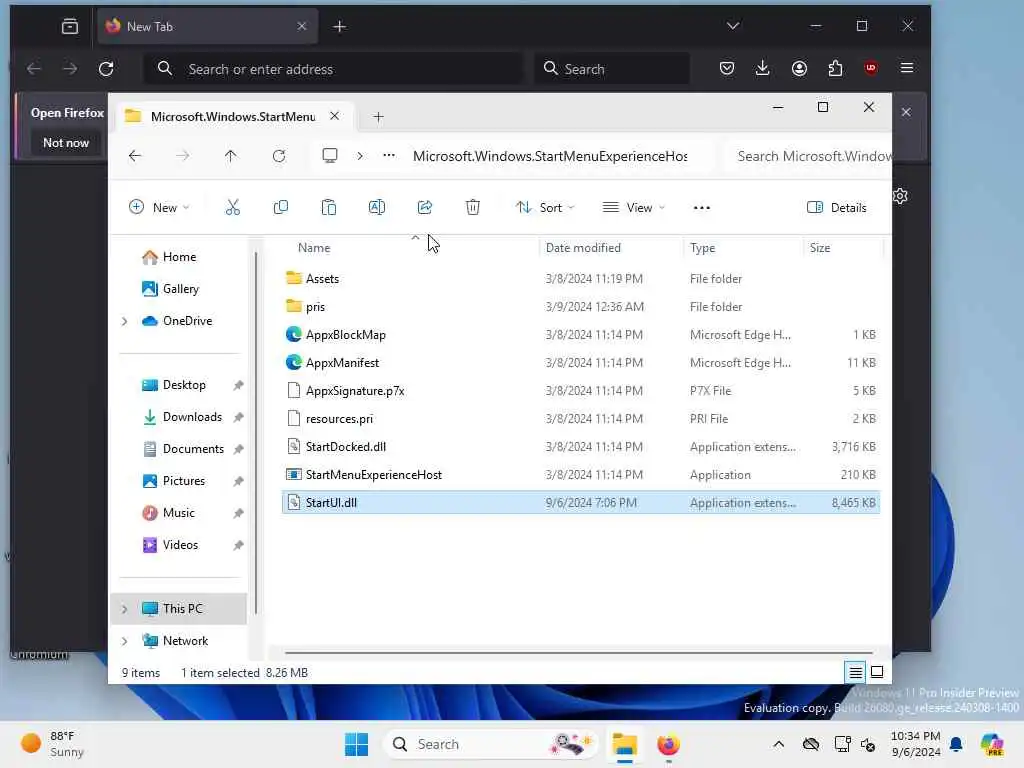
Task: Open Firefox Downloads panel
Action: click(x=762, y=68)
